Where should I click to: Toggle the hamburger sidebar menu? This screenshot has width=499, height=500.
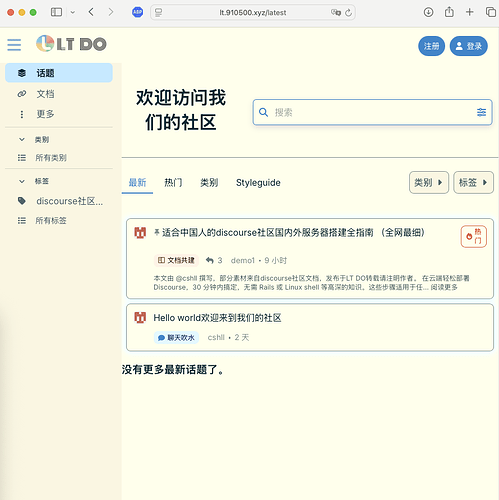14,45
